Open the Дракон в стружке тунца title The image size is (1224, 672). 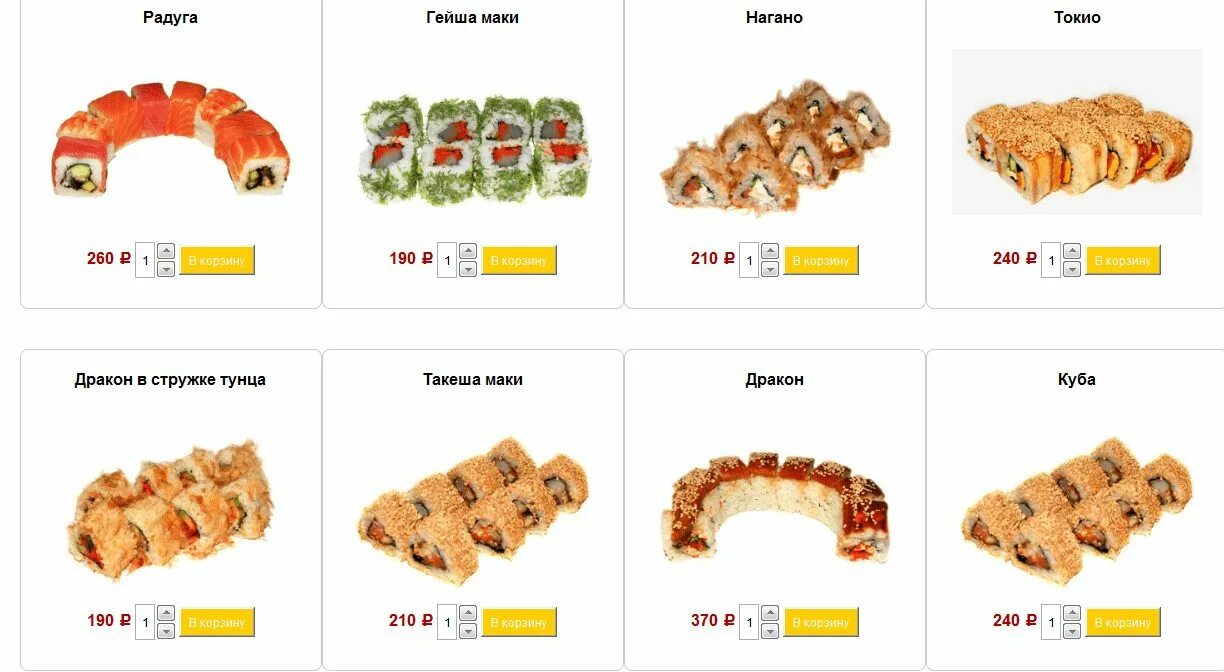pyautogui.click(x=171, y=380)
